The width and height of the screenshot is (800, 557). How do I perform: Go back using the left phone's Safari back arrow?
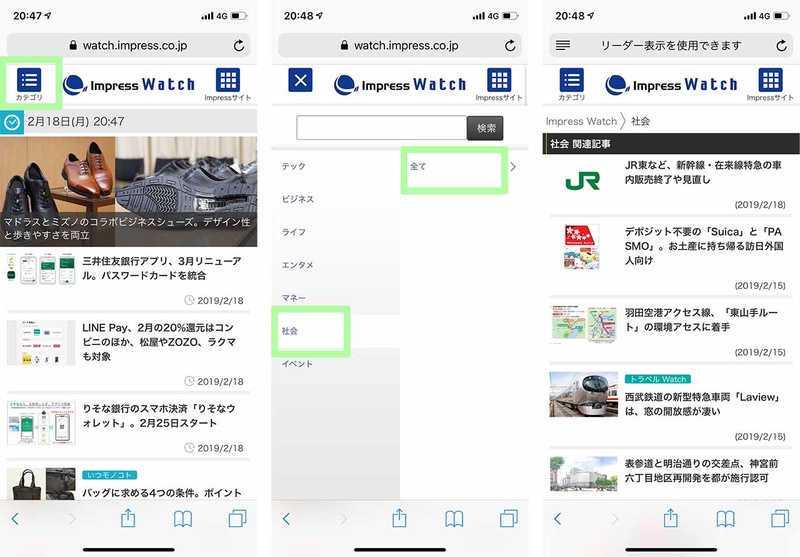(15, 519)
